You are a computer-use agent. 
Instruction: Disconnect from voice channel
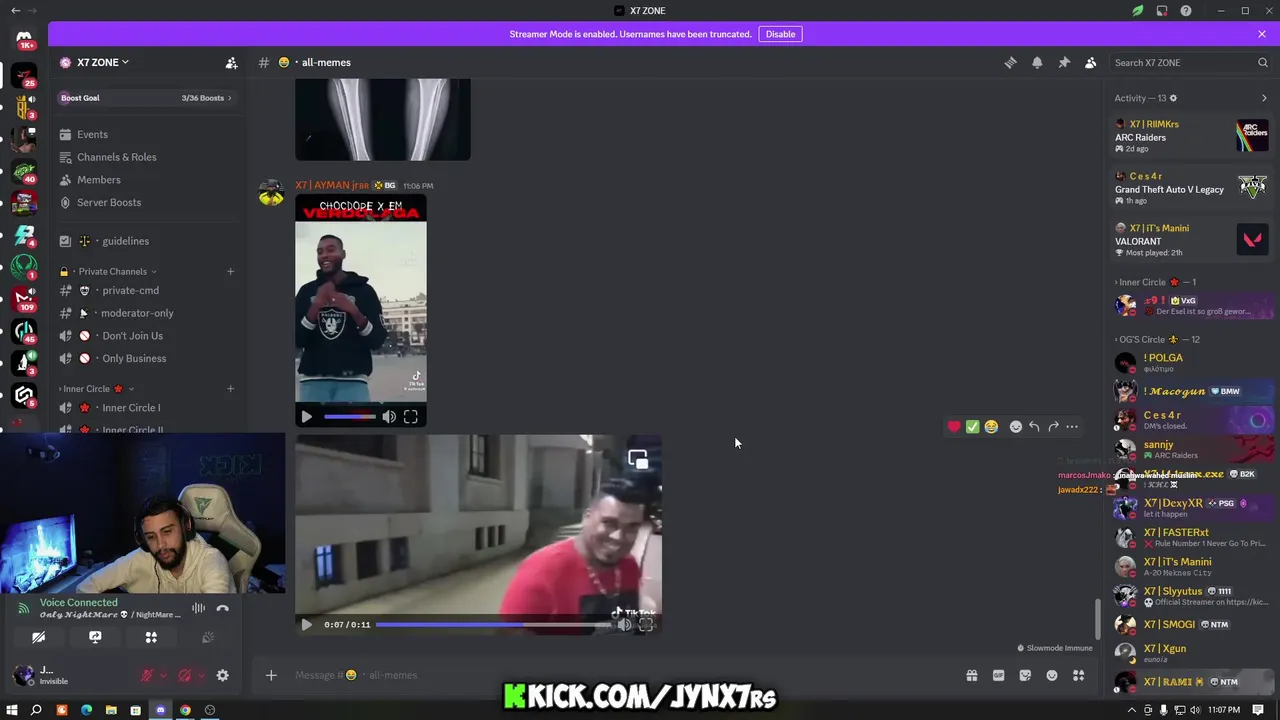pos(223,608)
